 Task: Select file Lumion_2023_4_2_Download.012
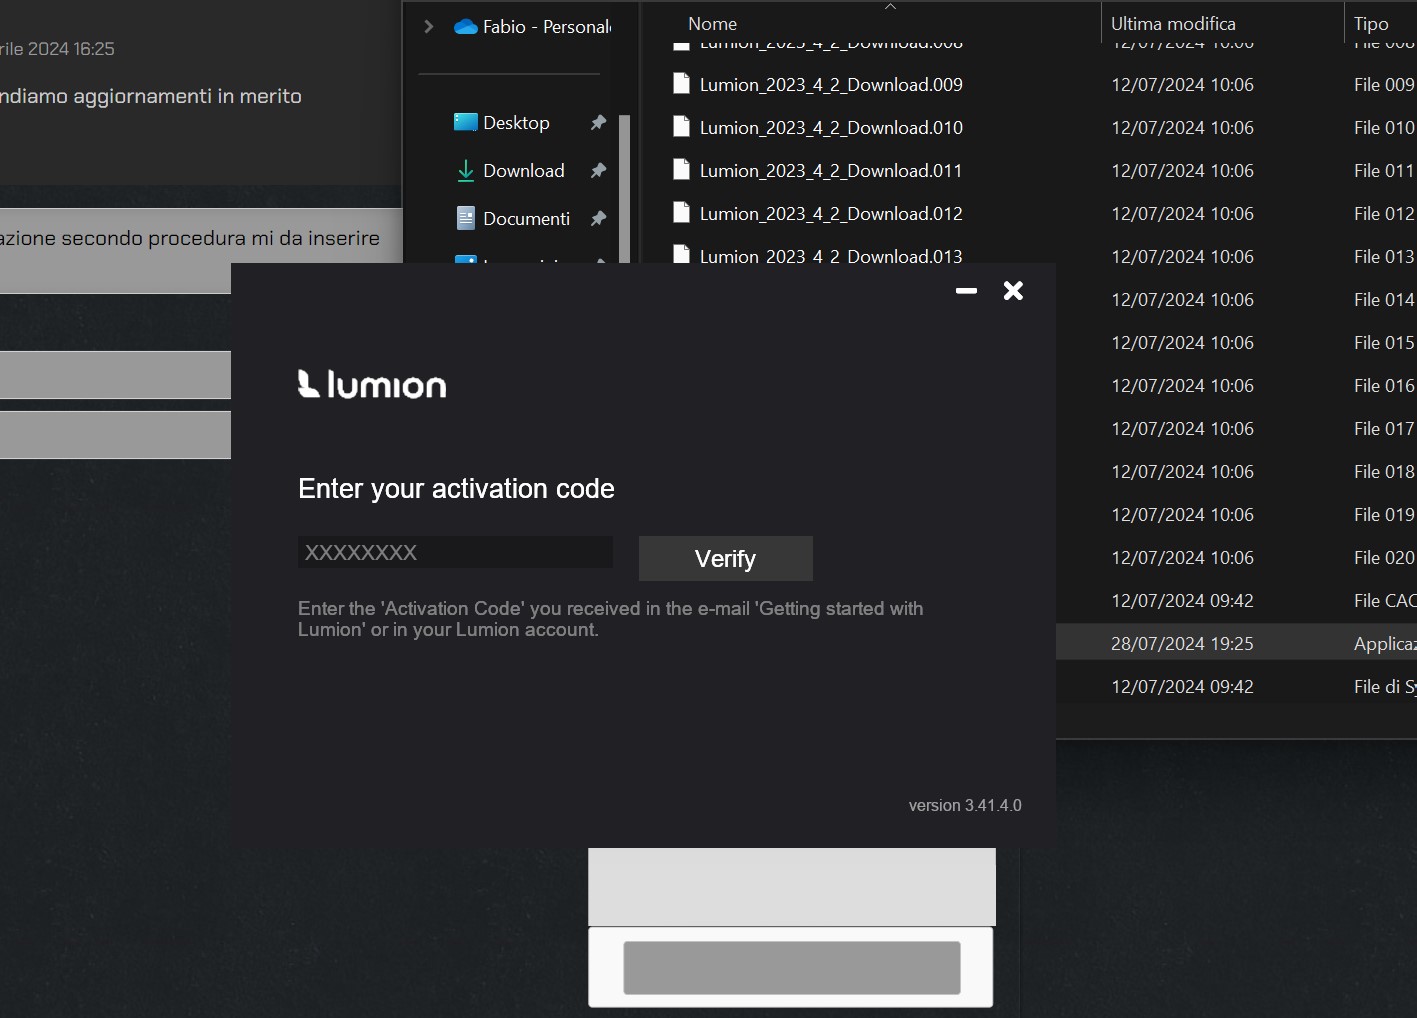click(x=831, y=214)
